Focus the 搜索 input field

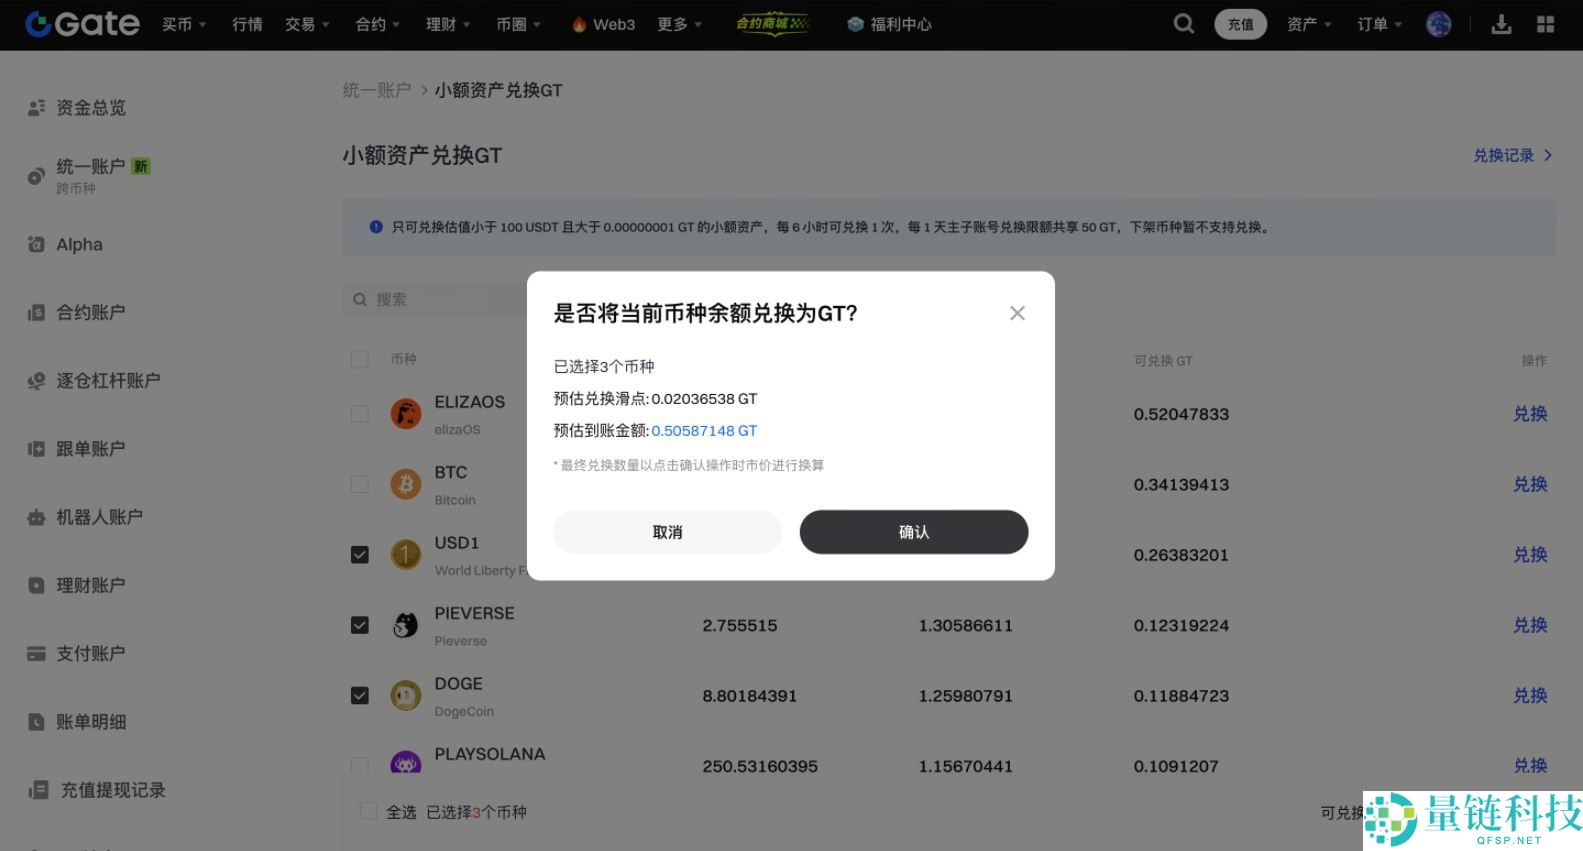tap(435, 299)
